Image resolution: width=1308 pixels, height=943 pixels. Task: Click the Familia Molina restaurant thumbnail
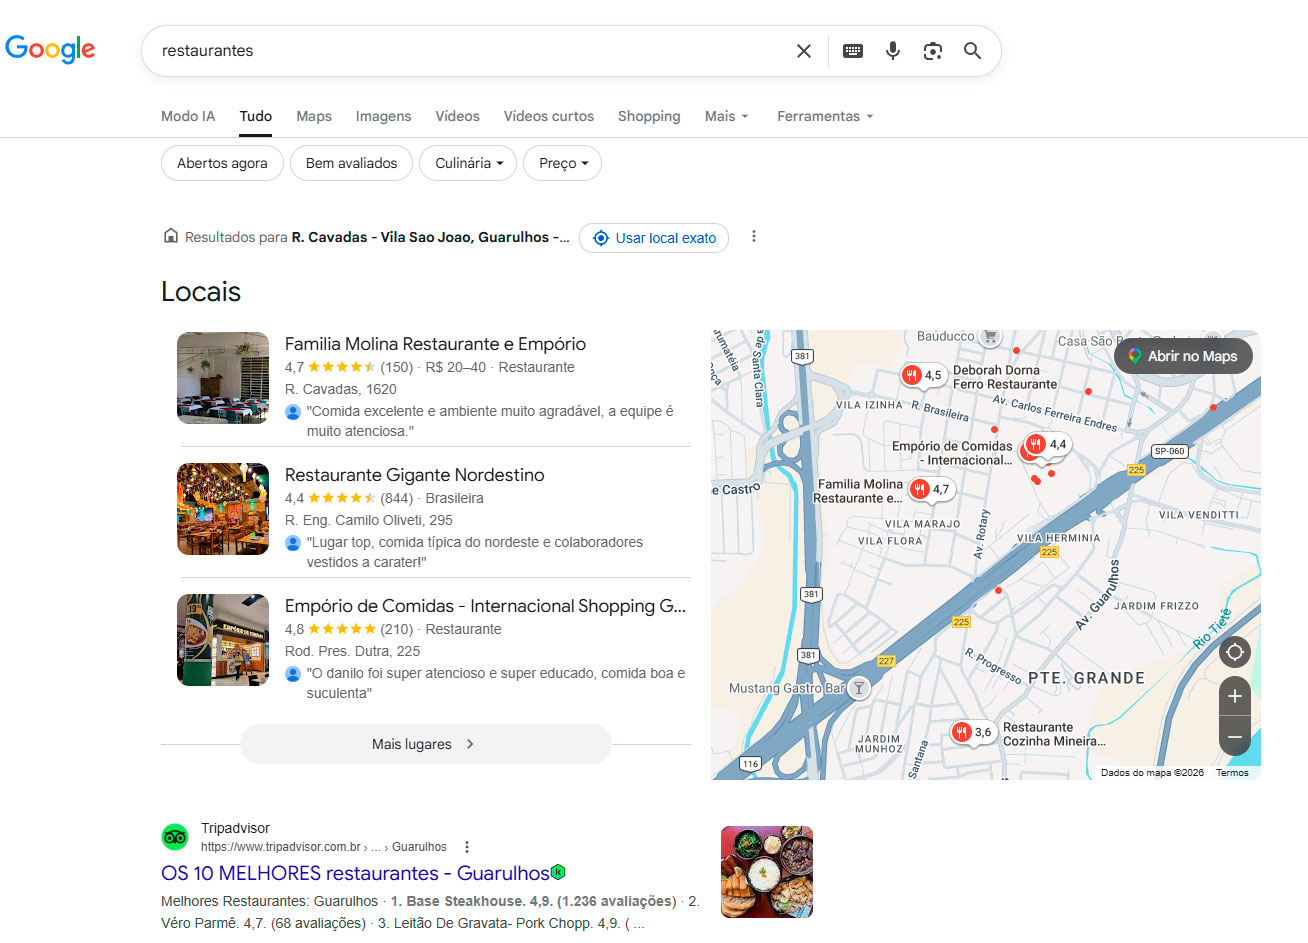(x=222, y=377)
